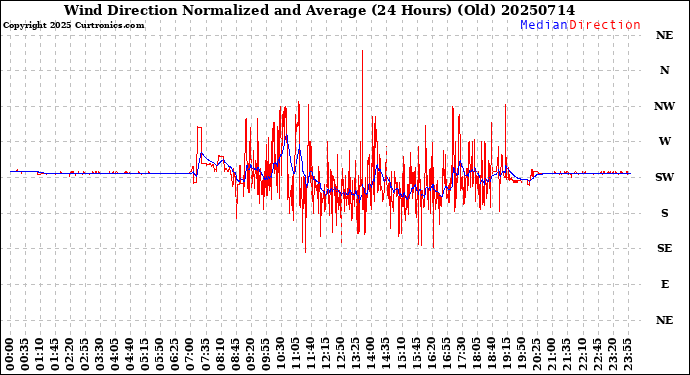Click the 07:35 time axis label
Screen dimensions: 690x375
click(206, 354)
